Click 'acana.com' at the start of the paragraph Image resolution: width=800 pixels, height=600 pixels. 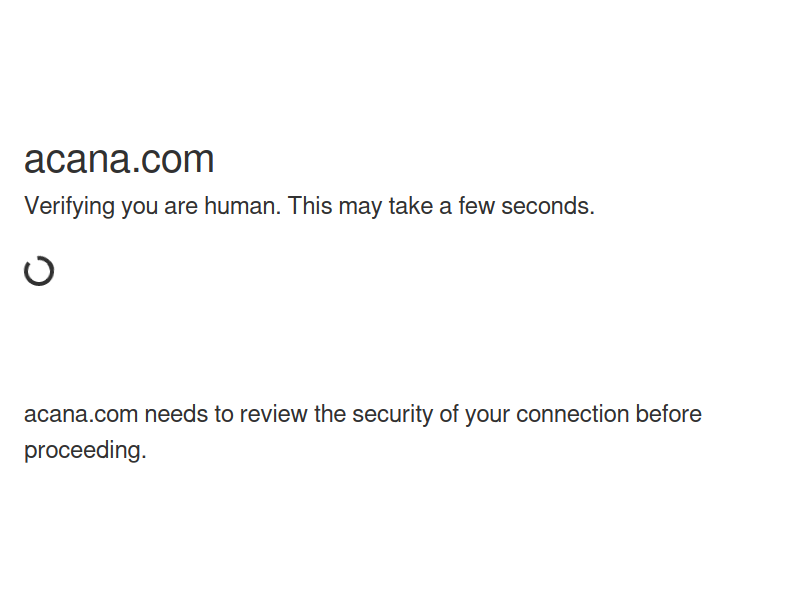pyautogui.click(x=81, y=414)
